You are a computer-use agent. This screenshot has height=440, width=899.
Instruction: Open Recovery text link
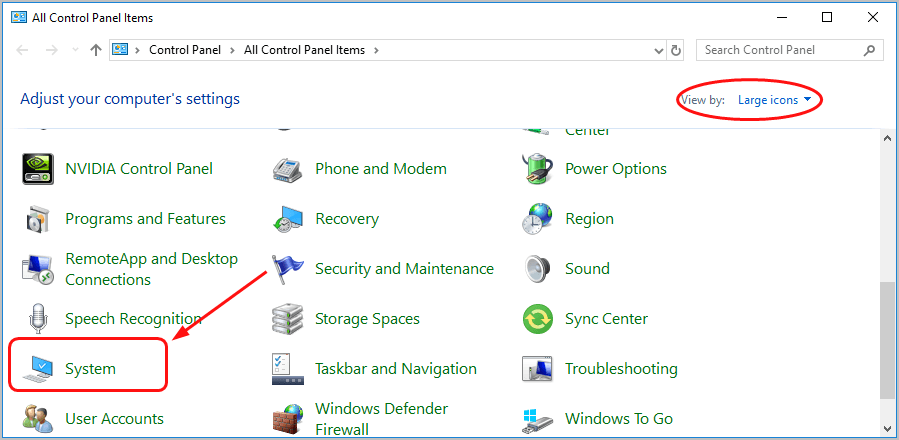[347, 219]
